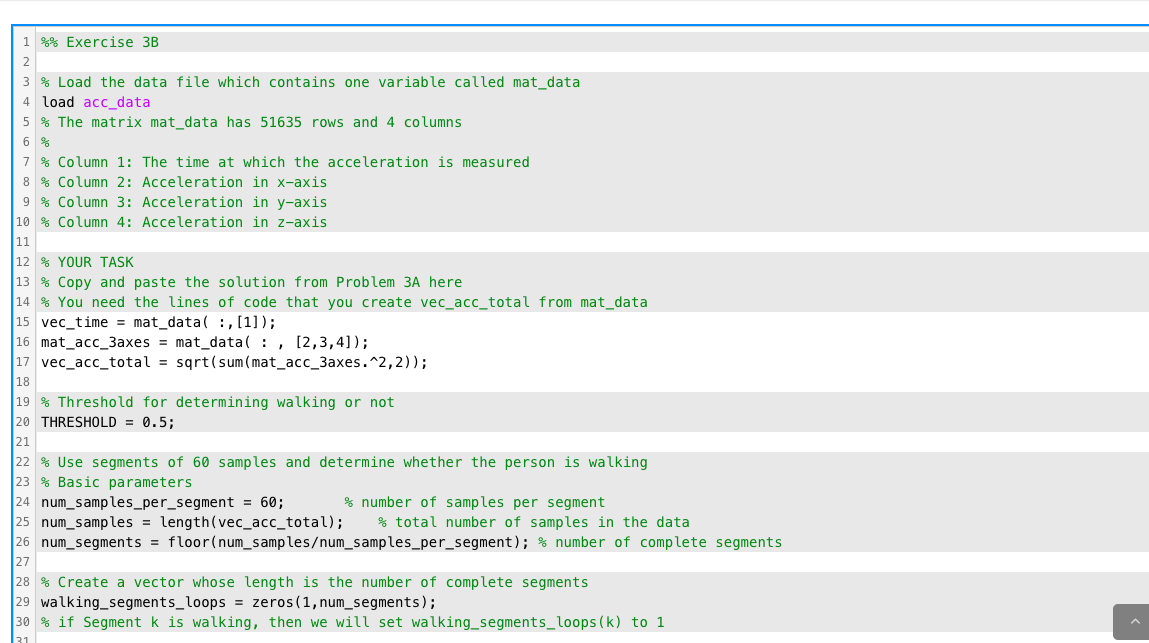The image size is (1149, 643).
Task: Place cursor in the '%% Exercise 3B' heading
Action: tap(100, 42)
